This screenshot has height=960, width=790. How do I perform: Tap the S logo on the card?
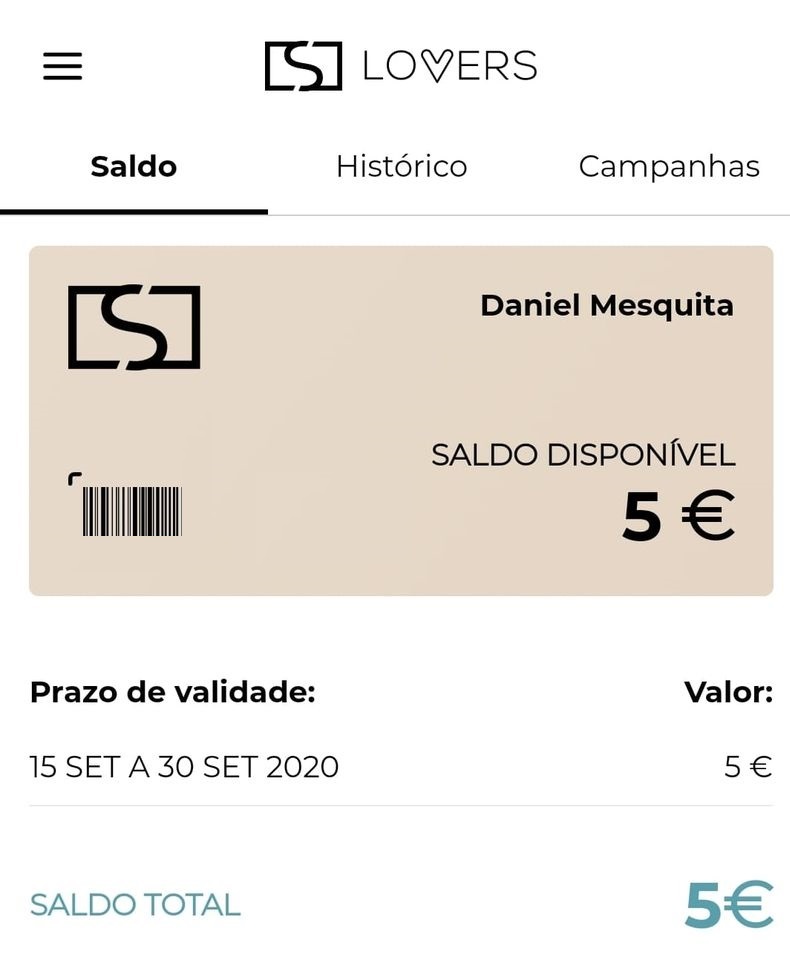click(x=134, y=326)
